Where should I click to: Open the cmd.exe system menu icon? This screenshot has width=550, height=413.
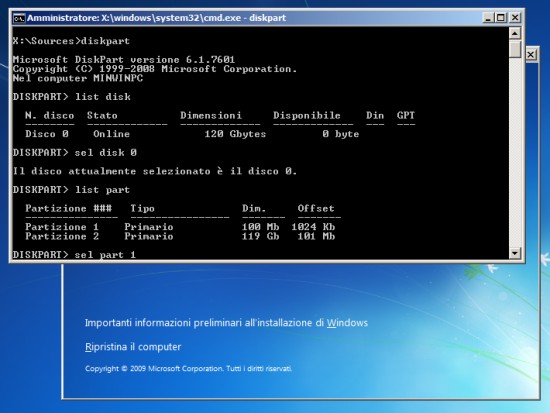19,18
